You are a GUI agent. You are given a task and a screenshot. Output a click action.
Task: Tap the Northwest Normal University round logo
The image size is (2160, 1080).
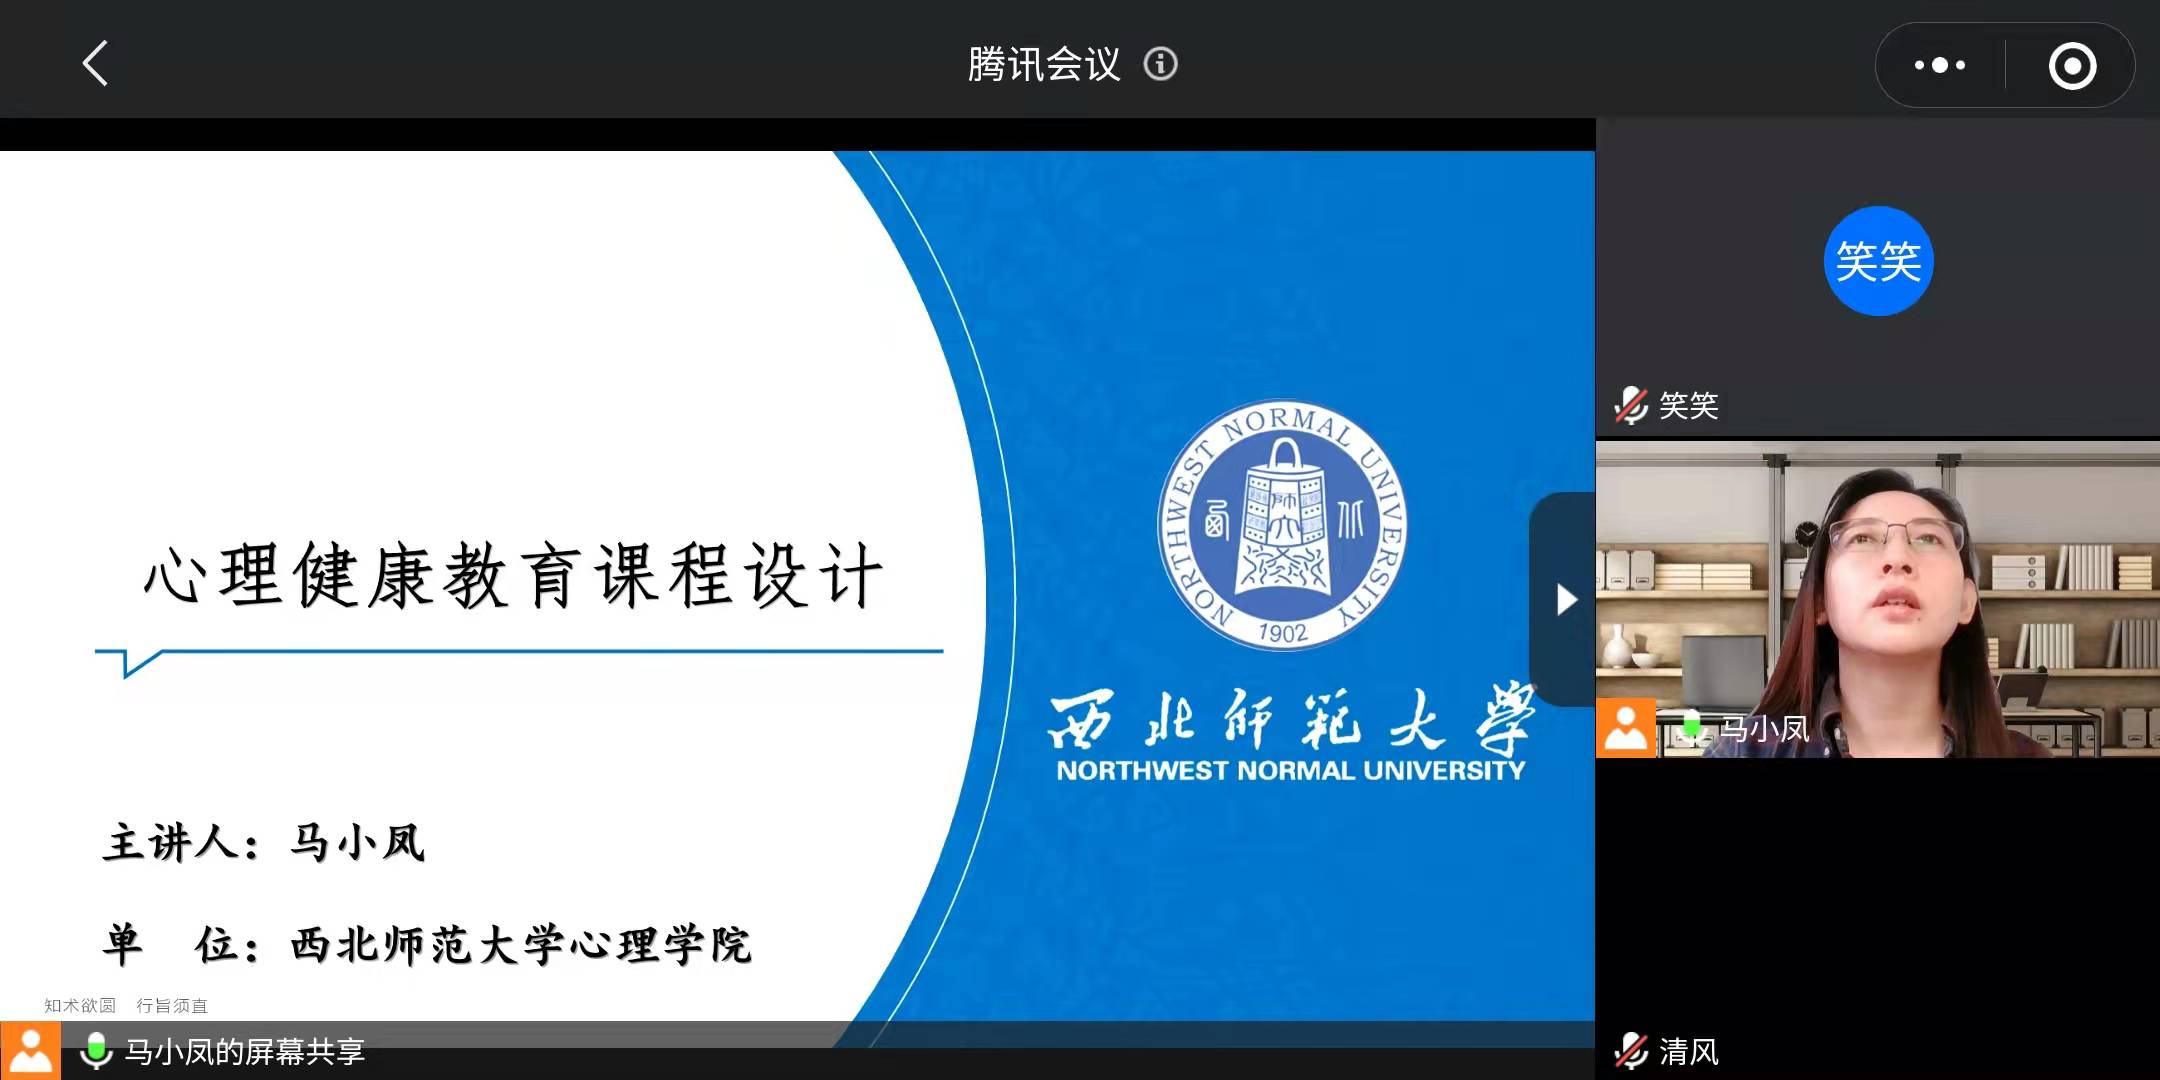[1282, 525]
